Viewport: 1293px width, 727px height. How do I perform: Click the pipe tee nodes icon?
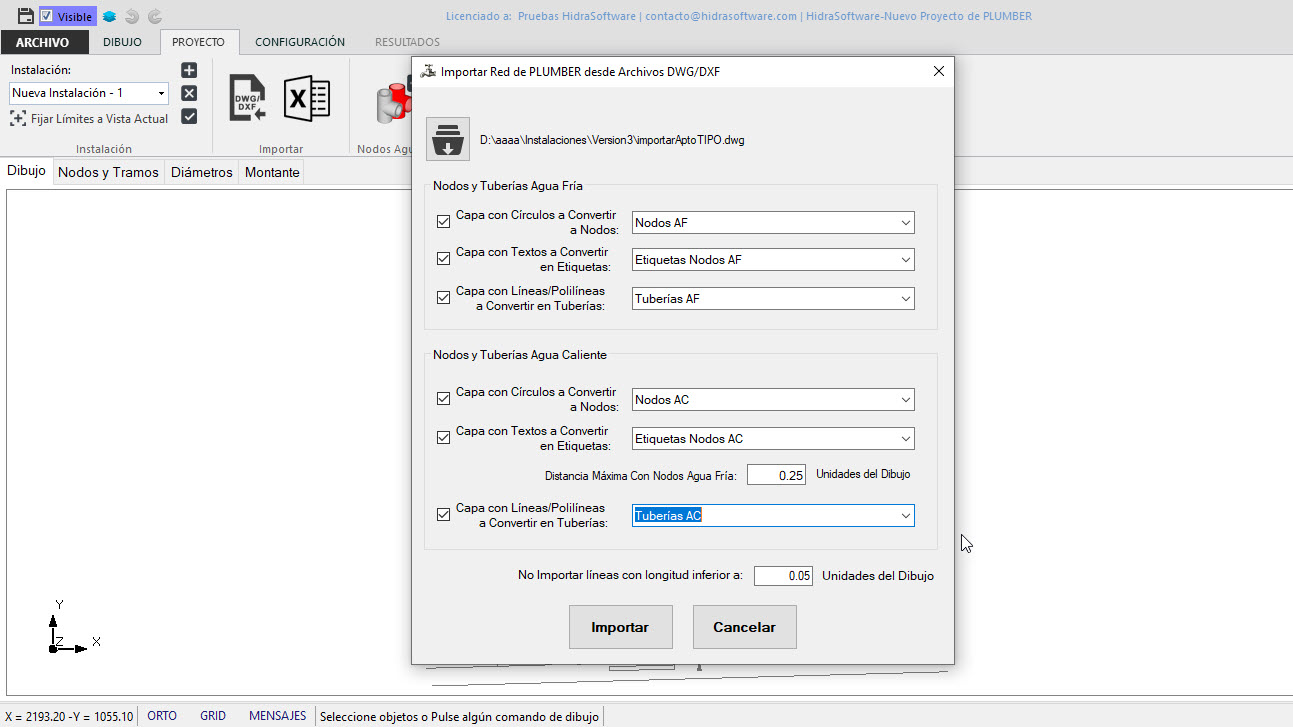(x=393, y=103)
